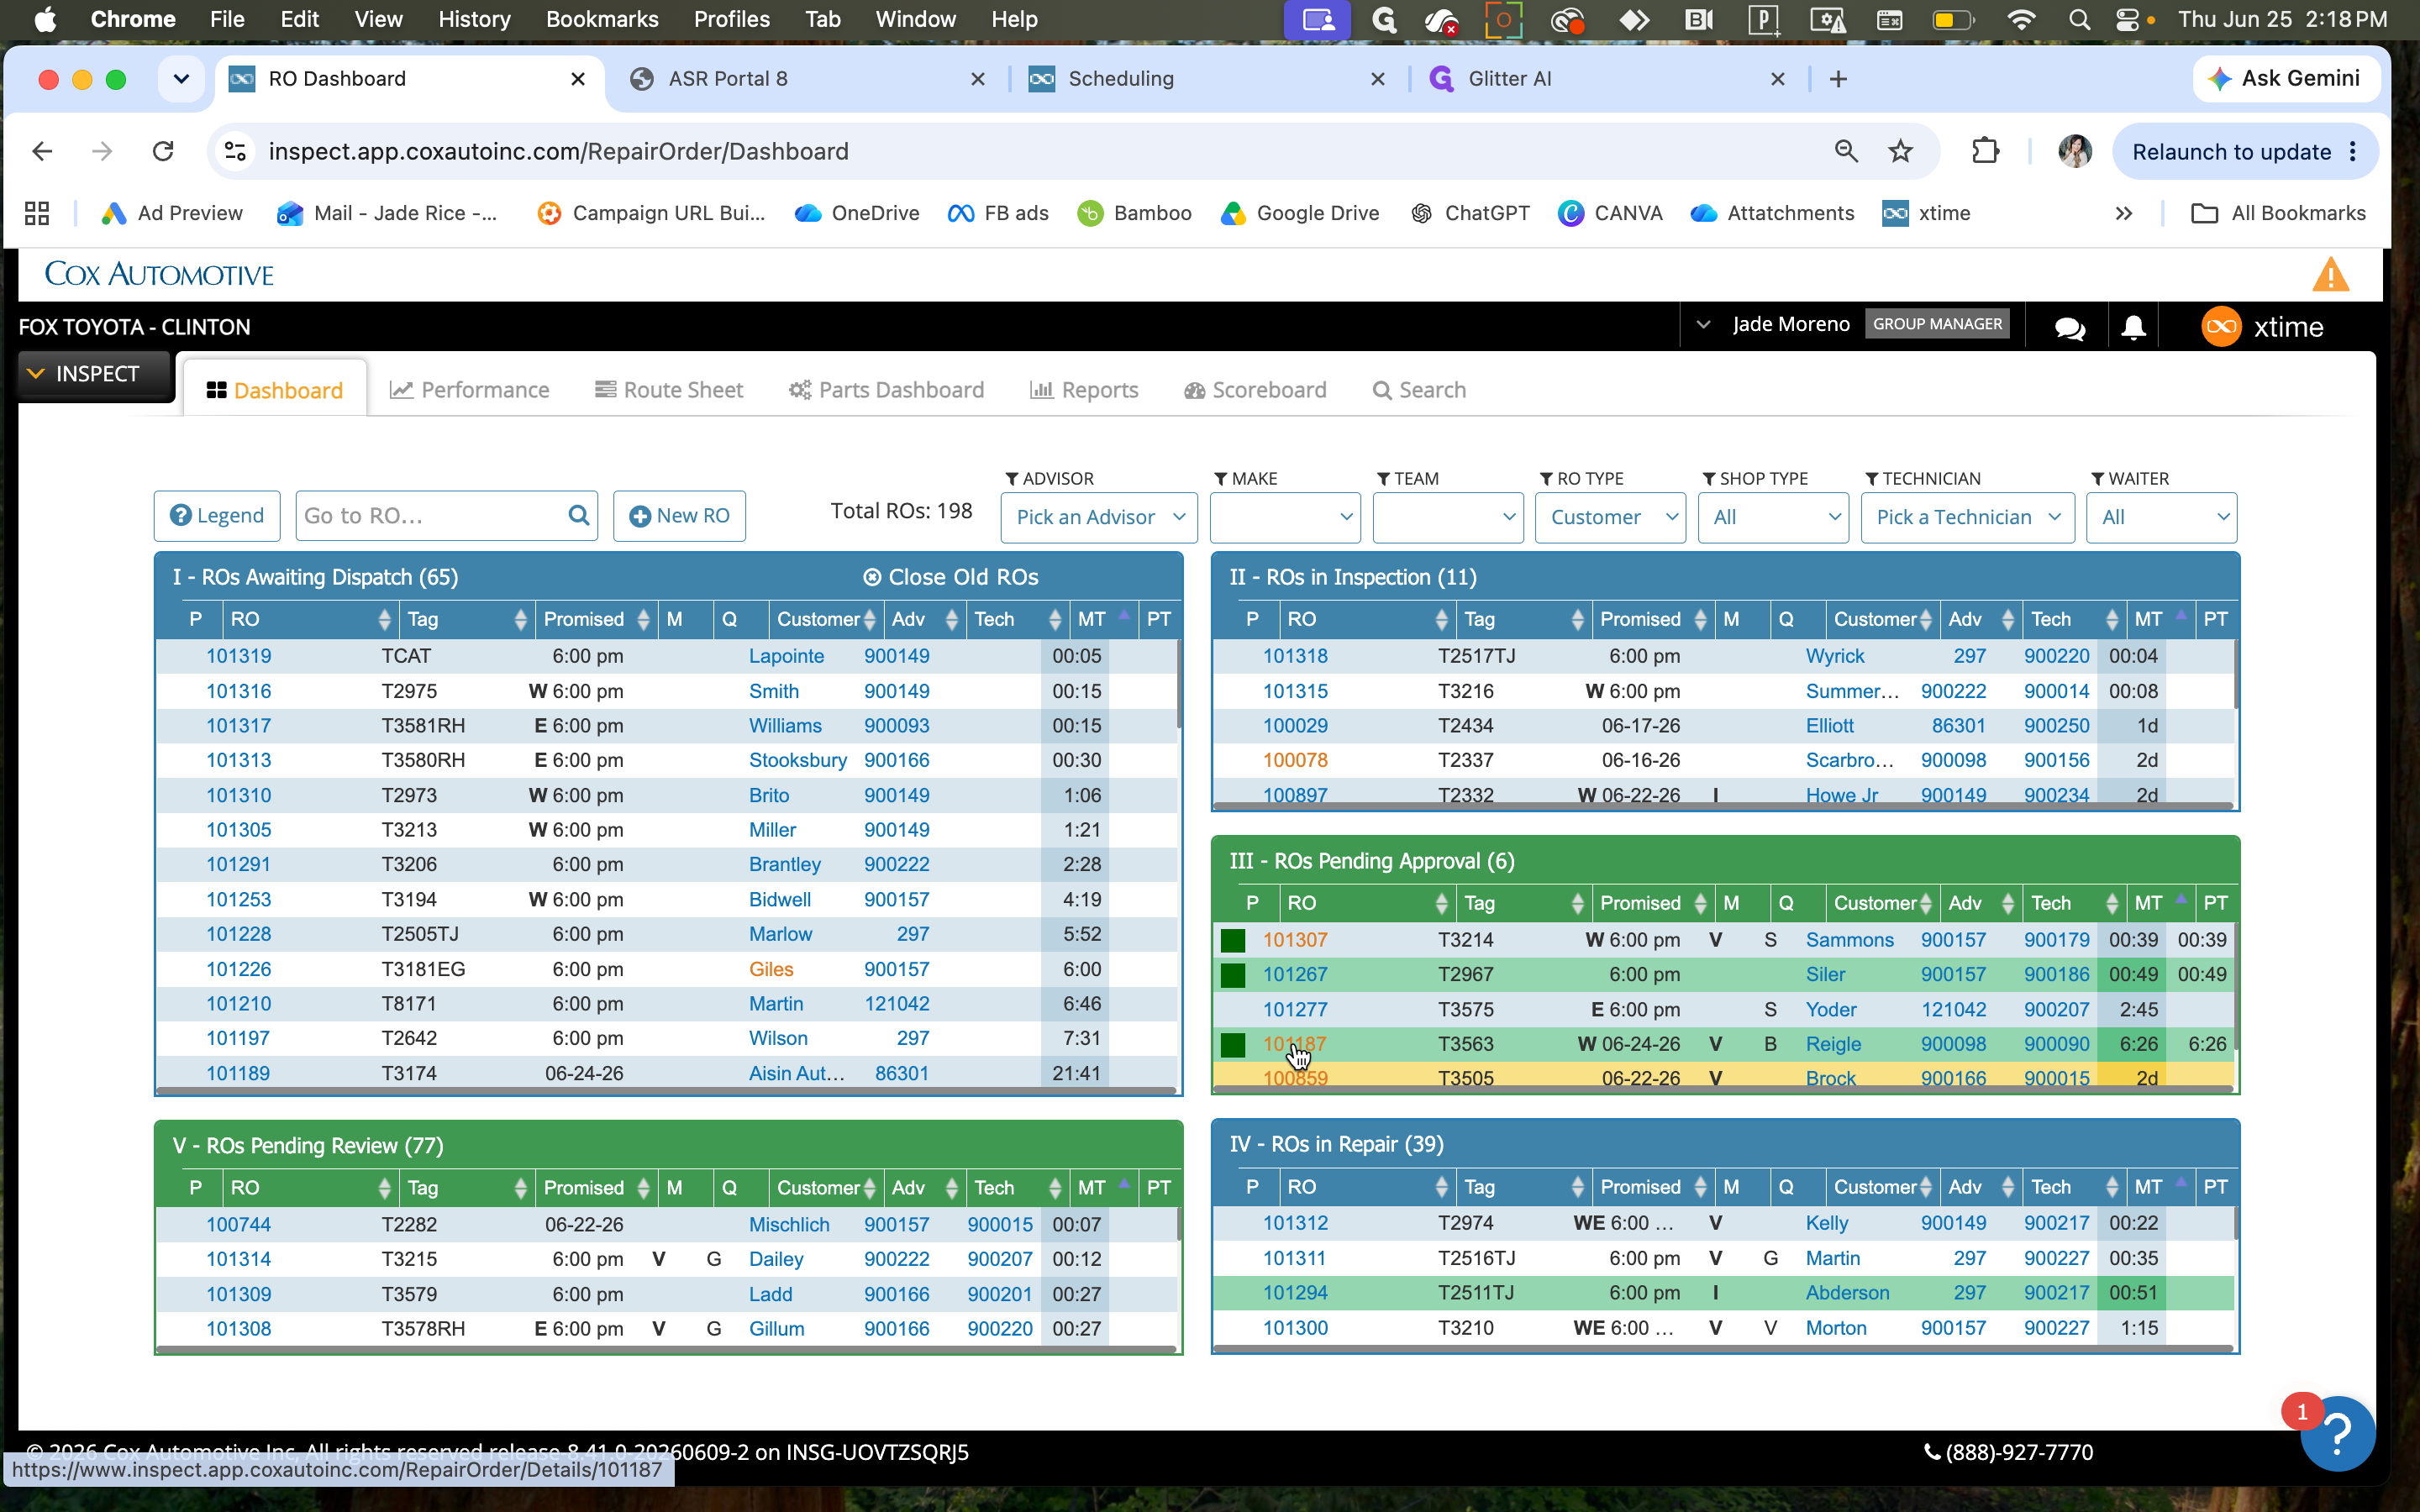Click the Chrome profile avatar
The image size is (2420, 1512).
point(2075,151)
